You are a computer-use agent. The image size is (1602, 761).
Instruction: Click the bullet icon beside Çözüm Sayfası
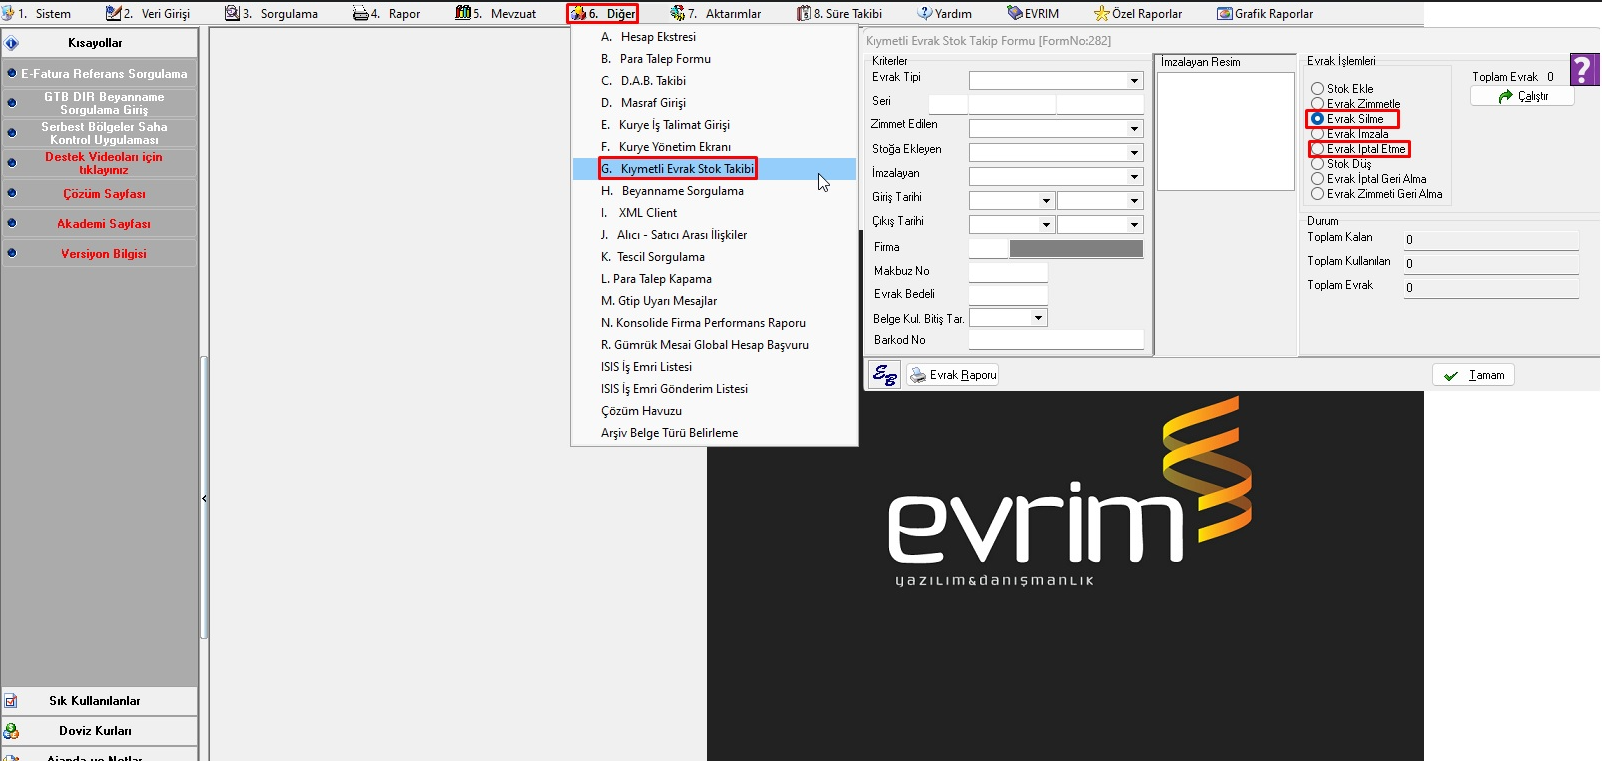12,193
